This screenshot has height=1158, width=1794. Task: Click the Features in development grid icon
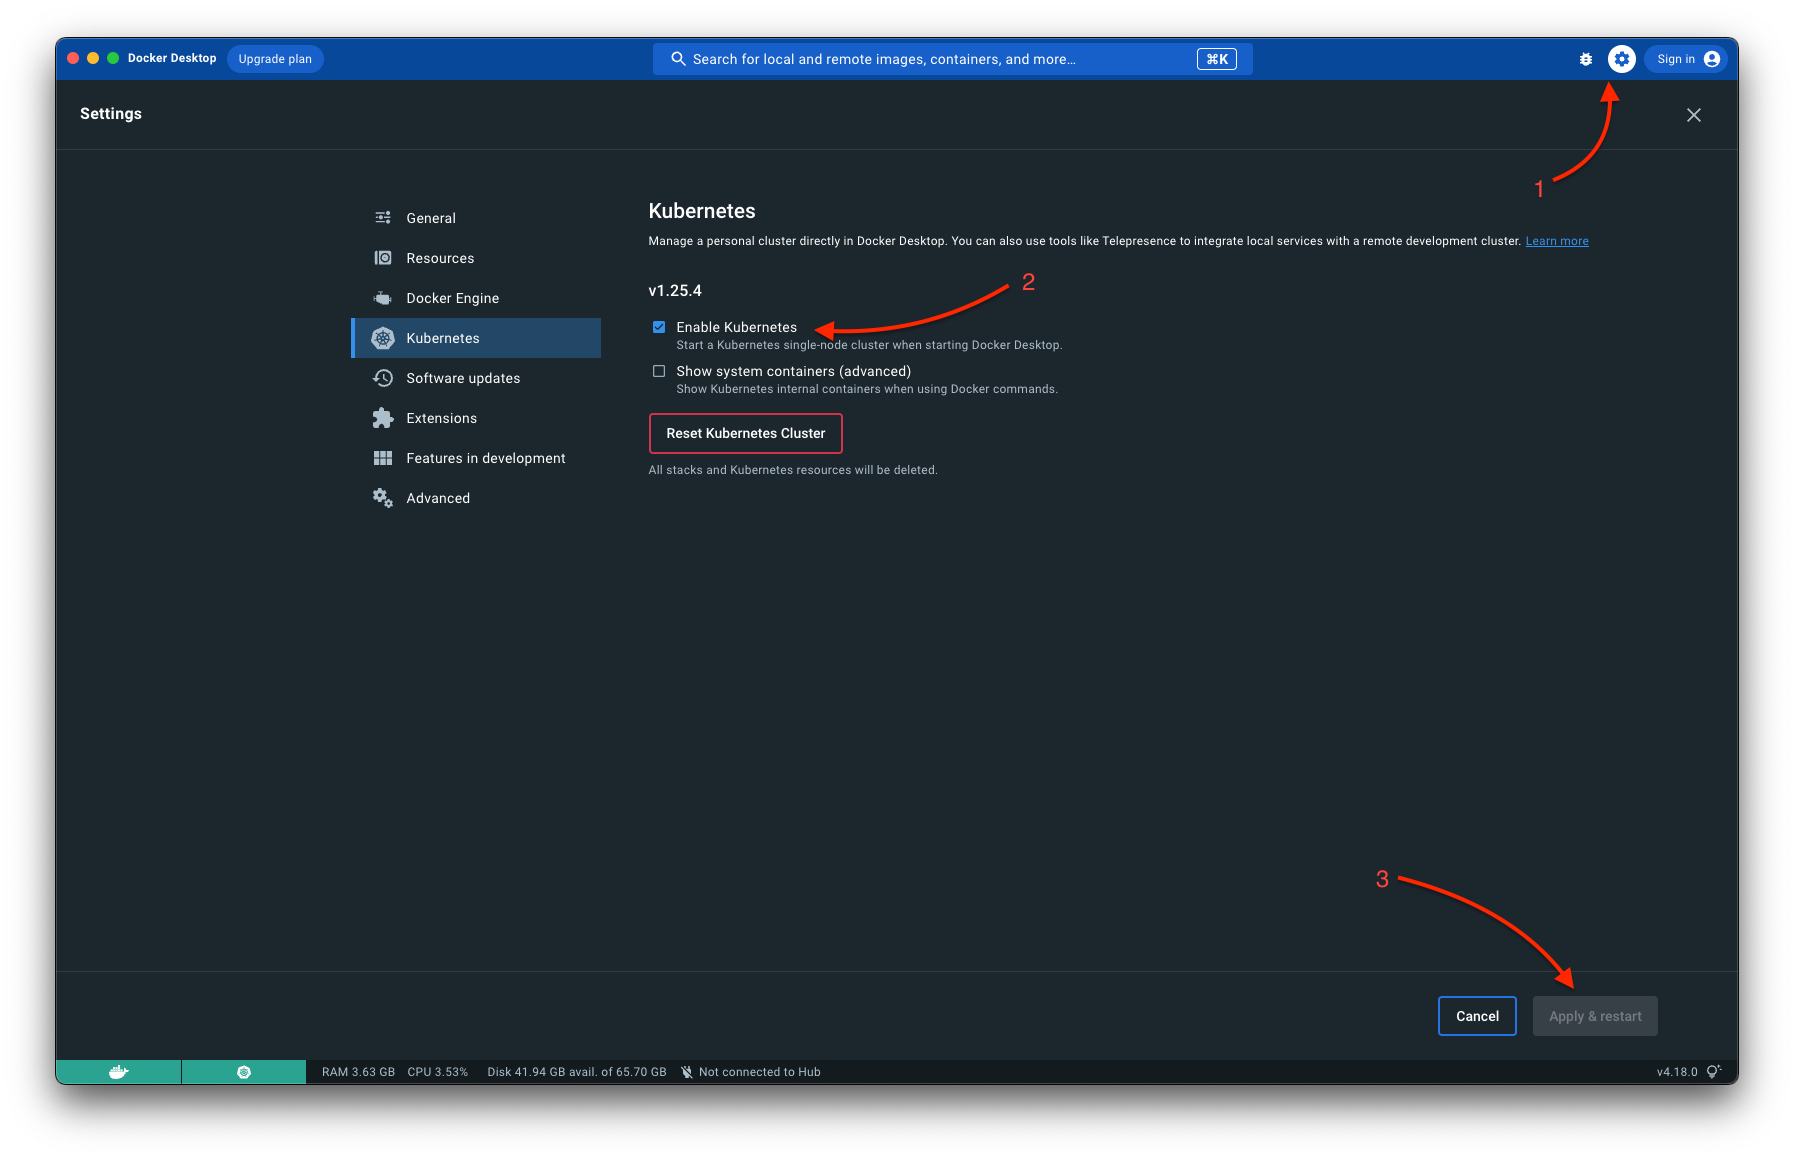pos(383,457)
